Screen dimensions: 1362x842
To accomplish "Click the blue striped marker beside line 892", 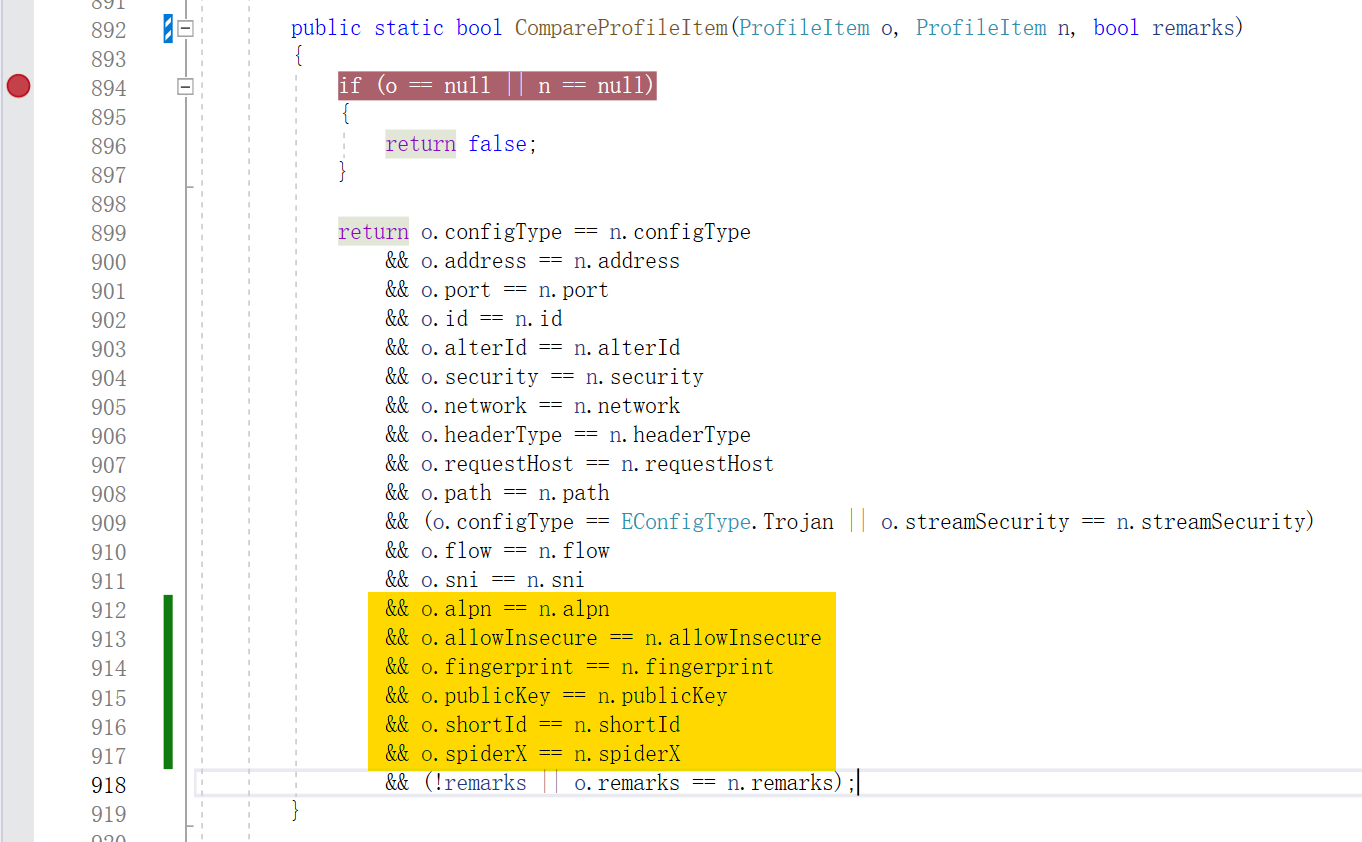I will pos(168,30).
